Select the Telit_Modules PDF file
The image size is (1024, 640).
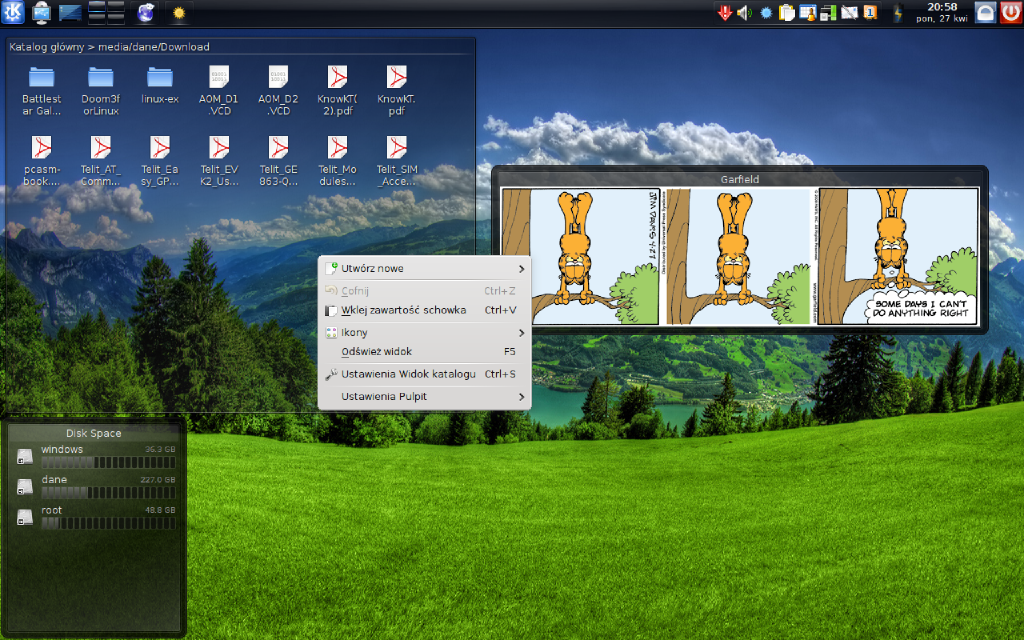click(x=337, y=161)
